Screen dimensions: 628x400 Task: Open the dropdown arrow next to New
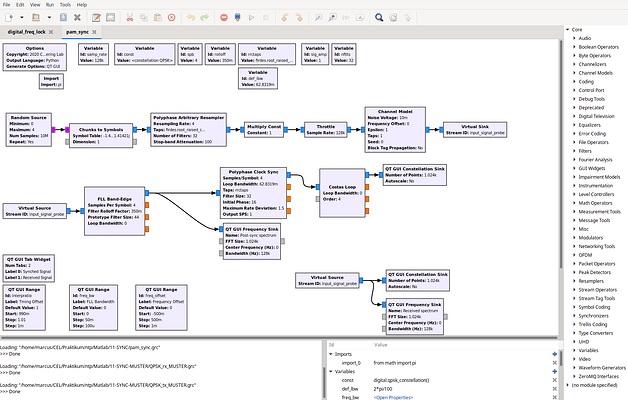[21, 17]
